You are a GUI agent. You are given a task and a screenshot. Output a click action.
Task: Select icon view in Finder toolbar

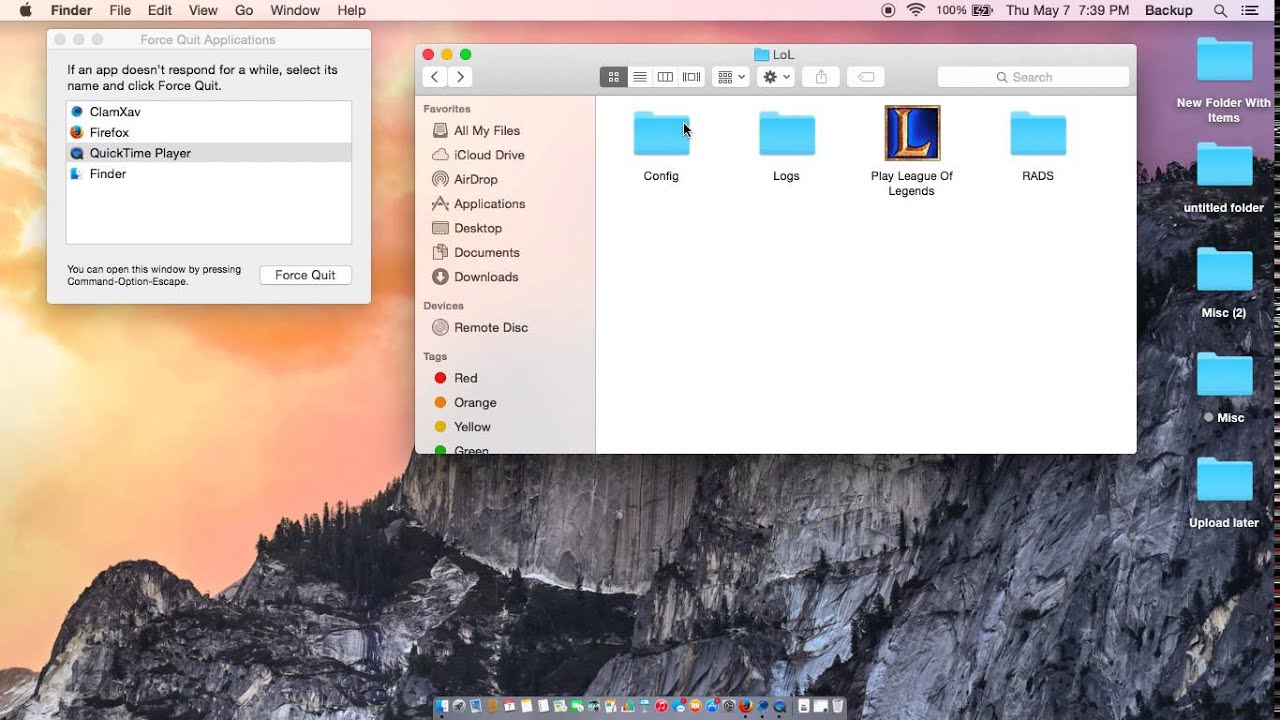(613, 77)
